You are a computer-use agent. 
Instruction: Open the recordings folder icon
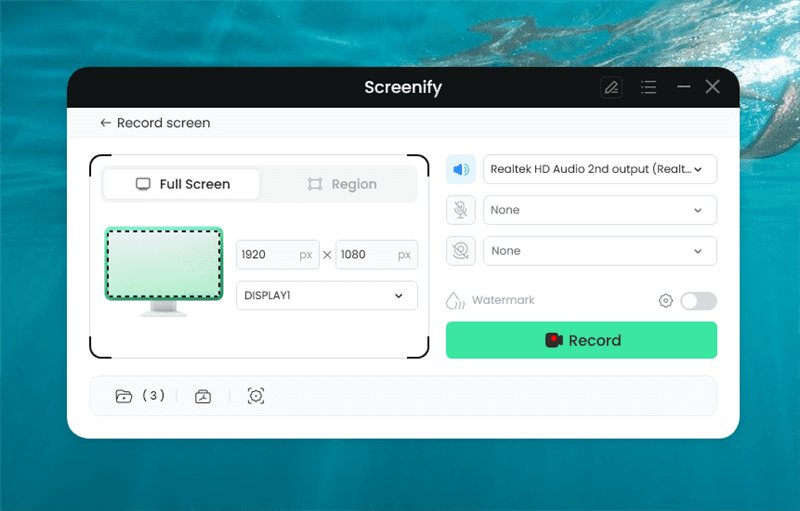123,396
